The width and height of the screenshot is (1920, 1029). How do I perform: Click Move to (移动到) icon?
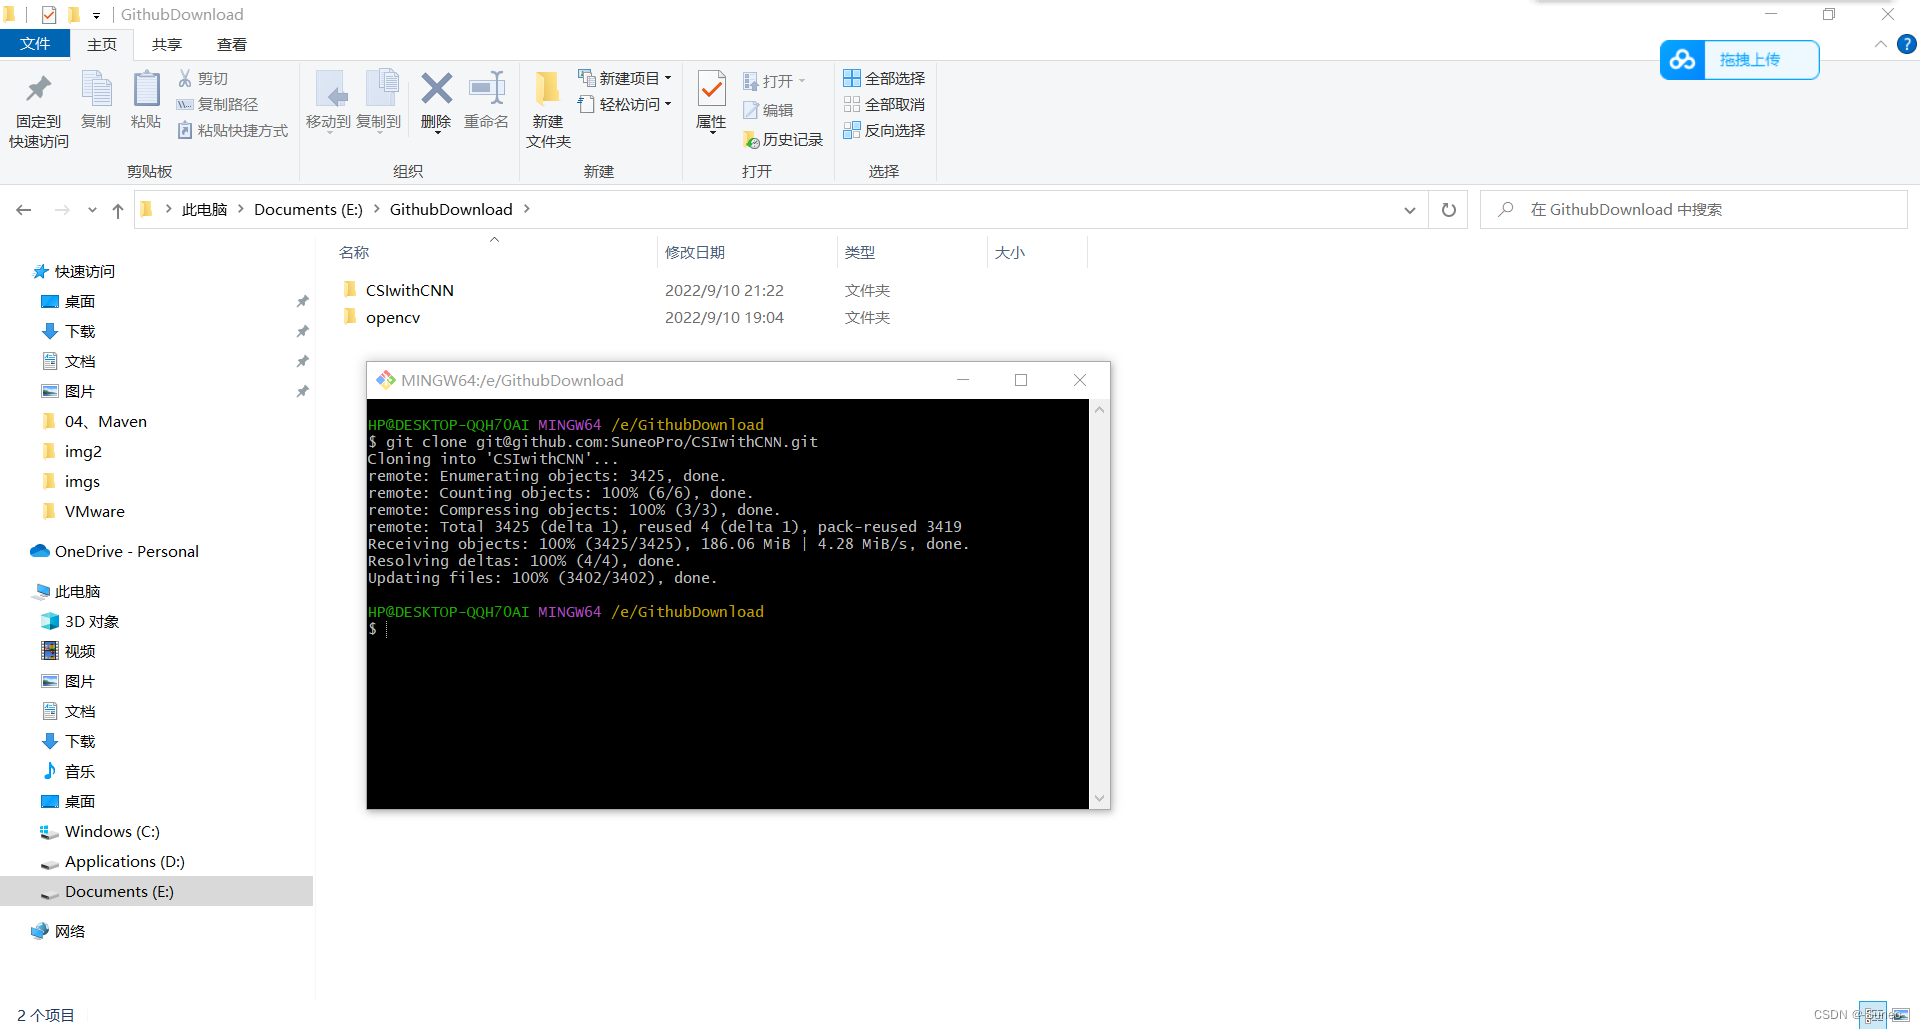click(329, 89)
